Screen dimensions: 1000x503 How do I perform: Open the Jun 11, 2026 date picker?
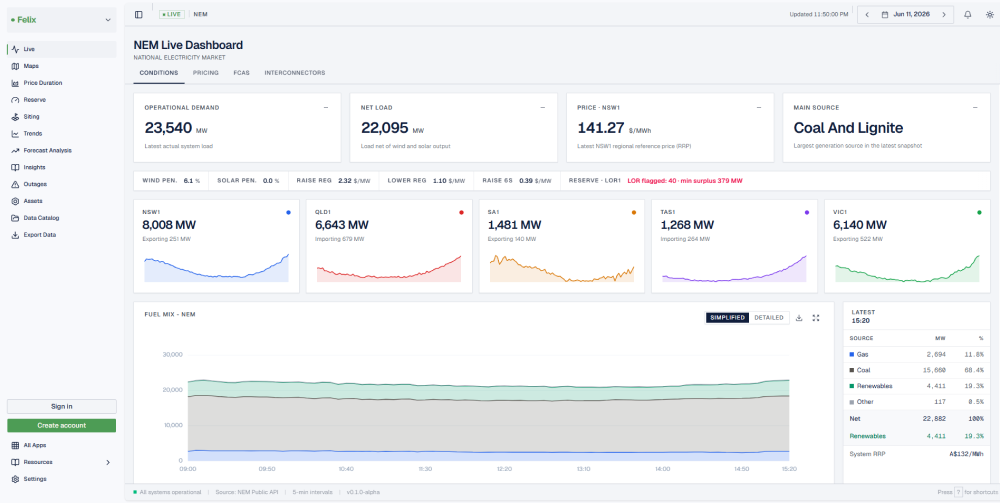coord(906,15)
